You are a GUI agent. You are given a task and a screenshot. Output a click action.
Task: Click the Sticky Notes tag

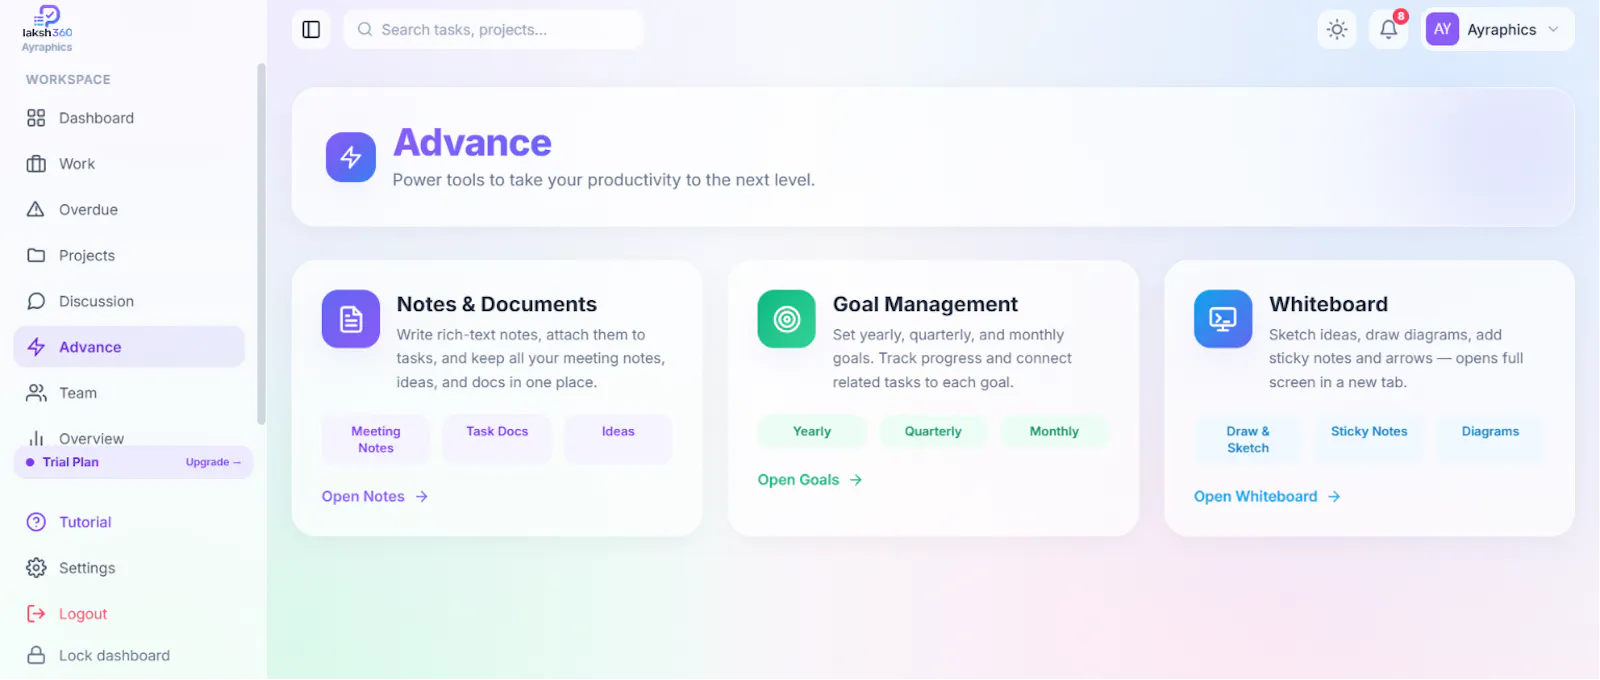tap(1369, 439)
